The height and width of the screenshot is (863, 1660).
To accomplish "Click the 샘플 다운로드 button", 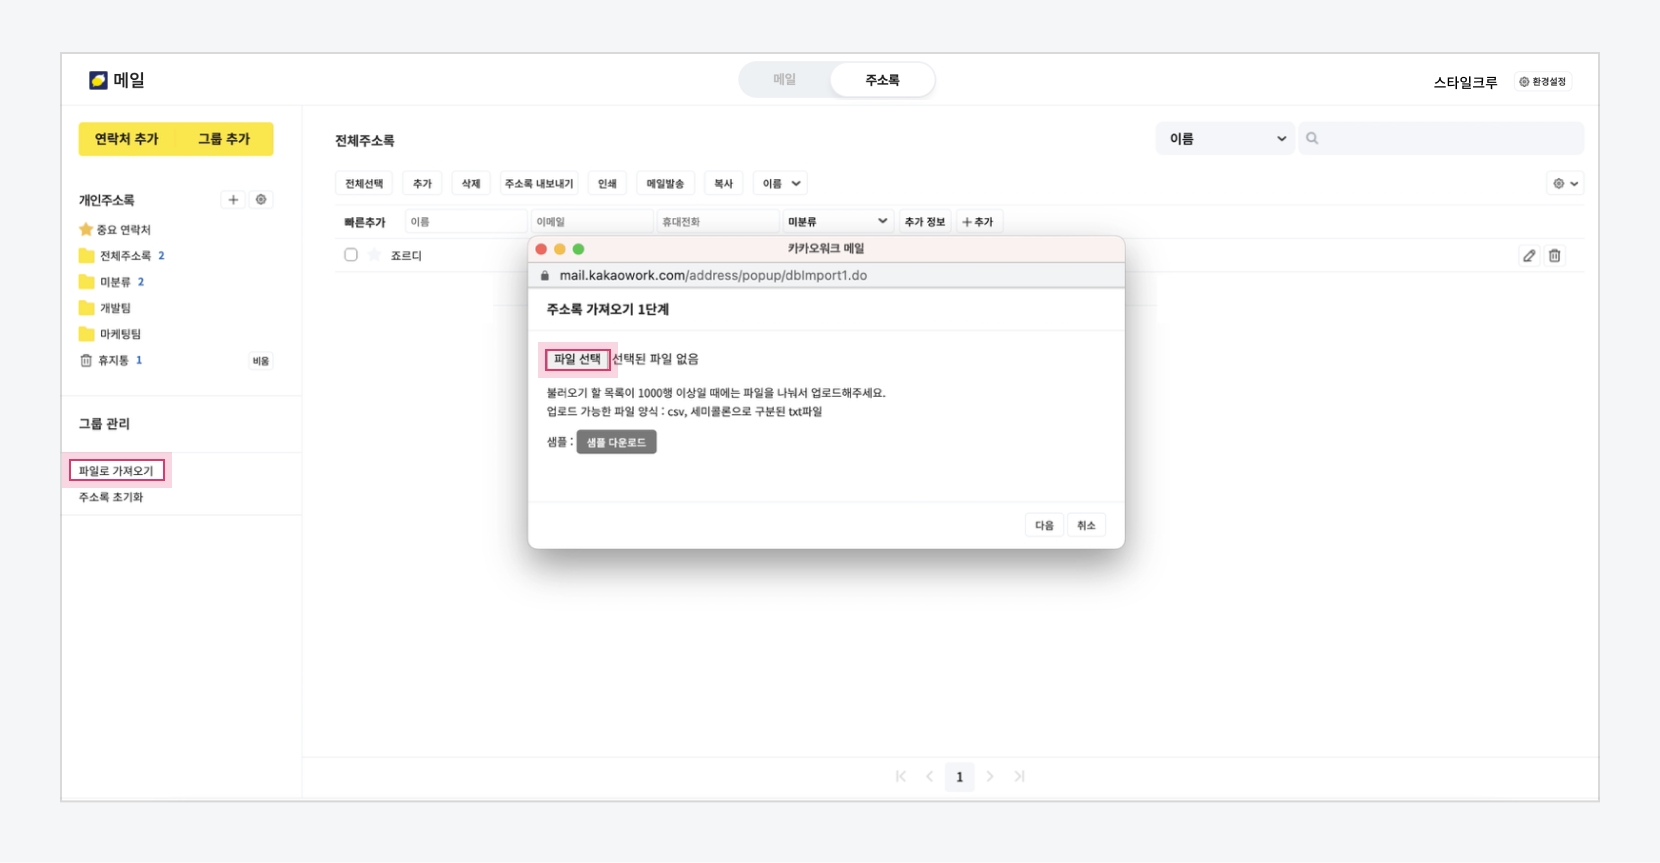I will tap(616, 442).
